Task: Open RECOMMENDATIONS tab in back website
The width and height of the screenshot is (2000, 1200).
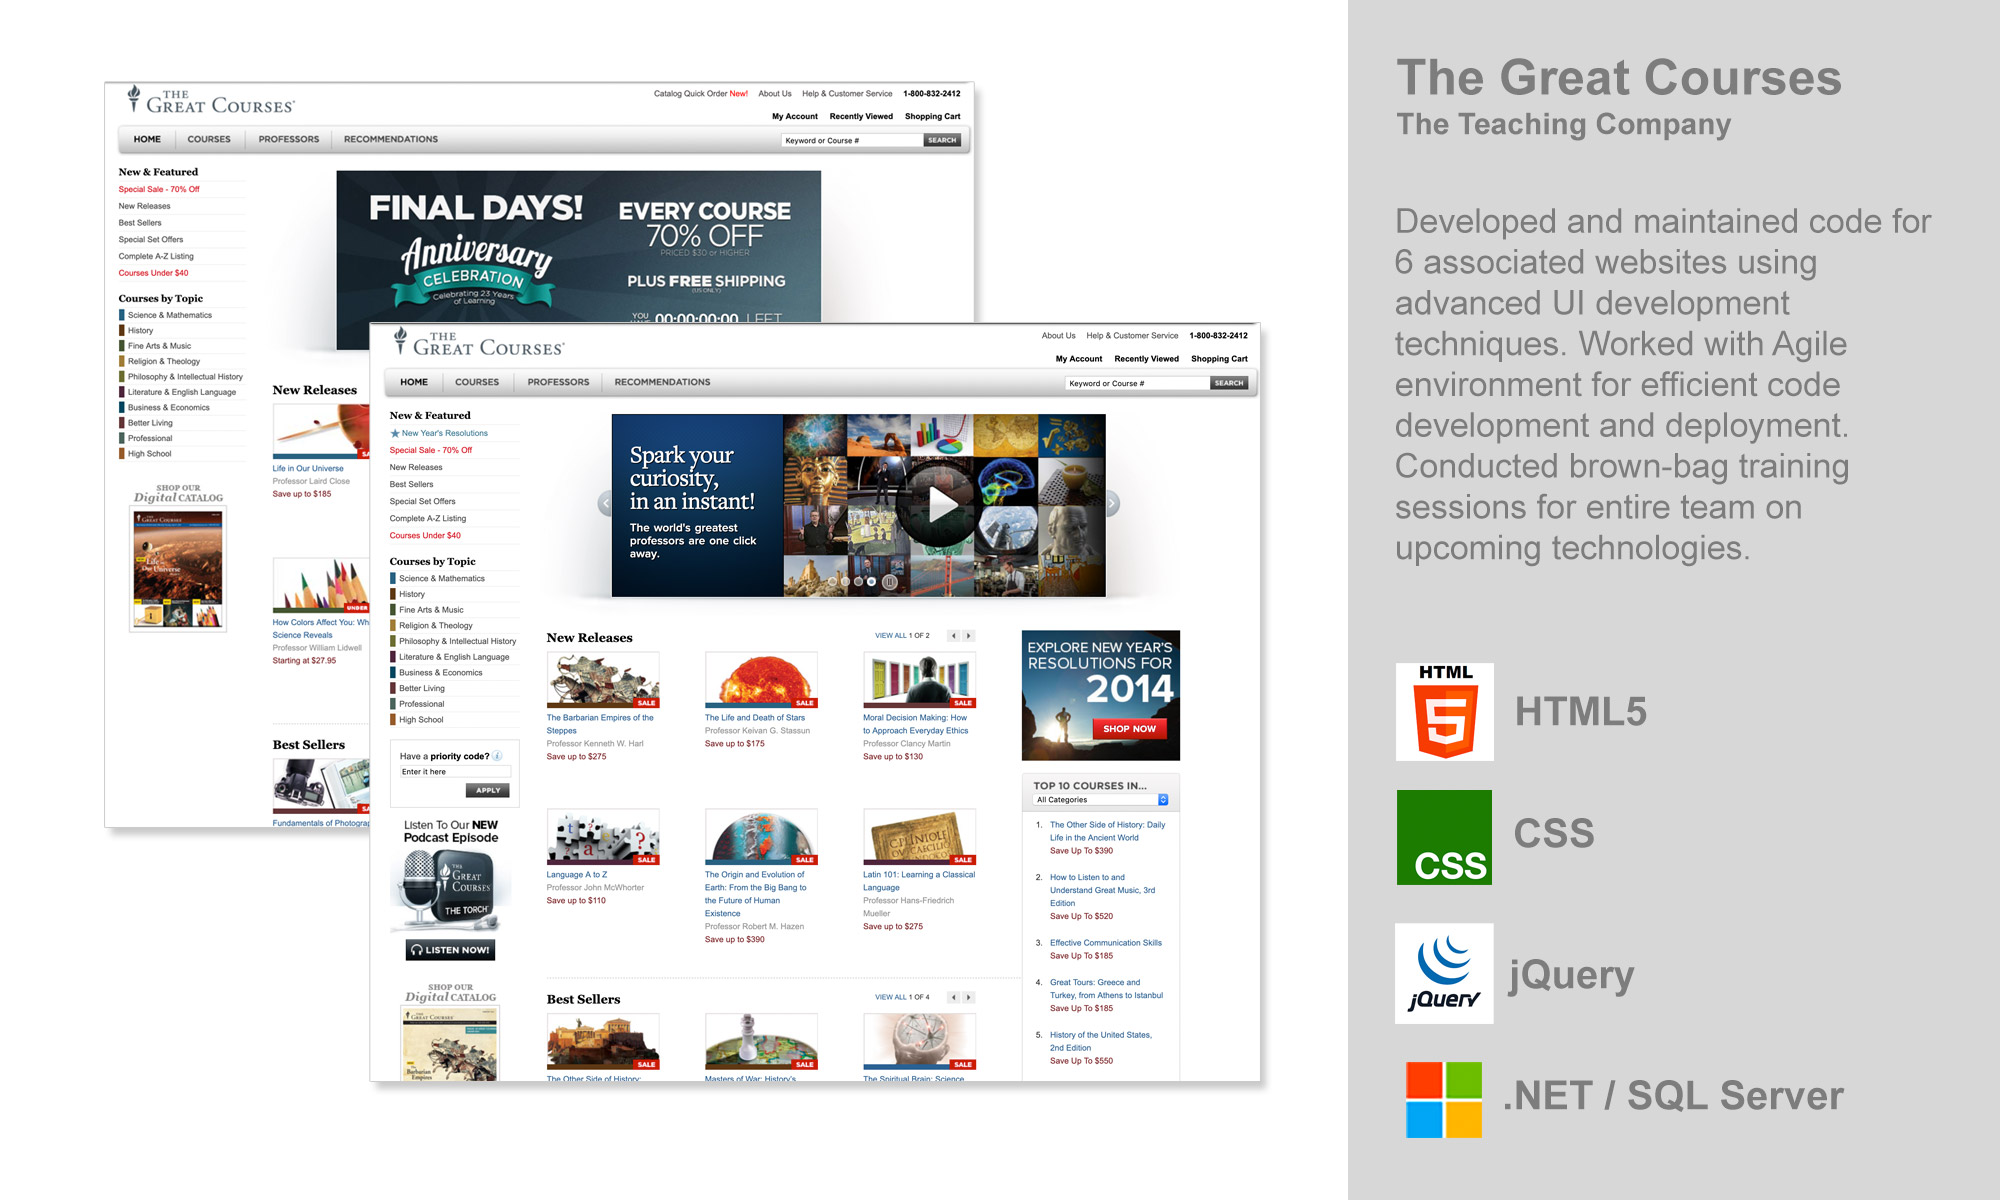Action: pos(391,139)
